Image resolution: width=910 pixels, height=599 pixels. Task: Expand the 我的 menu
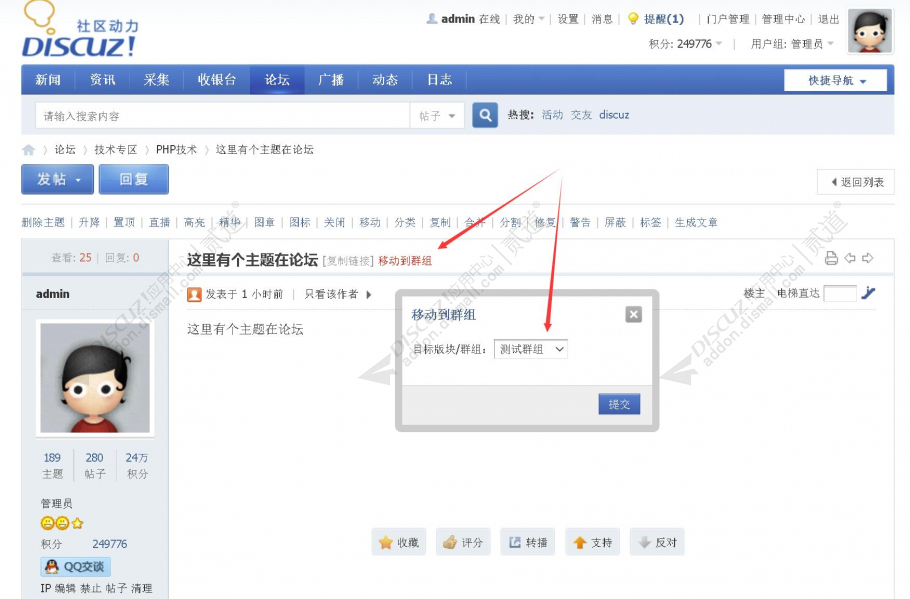(x=528, y=19)
